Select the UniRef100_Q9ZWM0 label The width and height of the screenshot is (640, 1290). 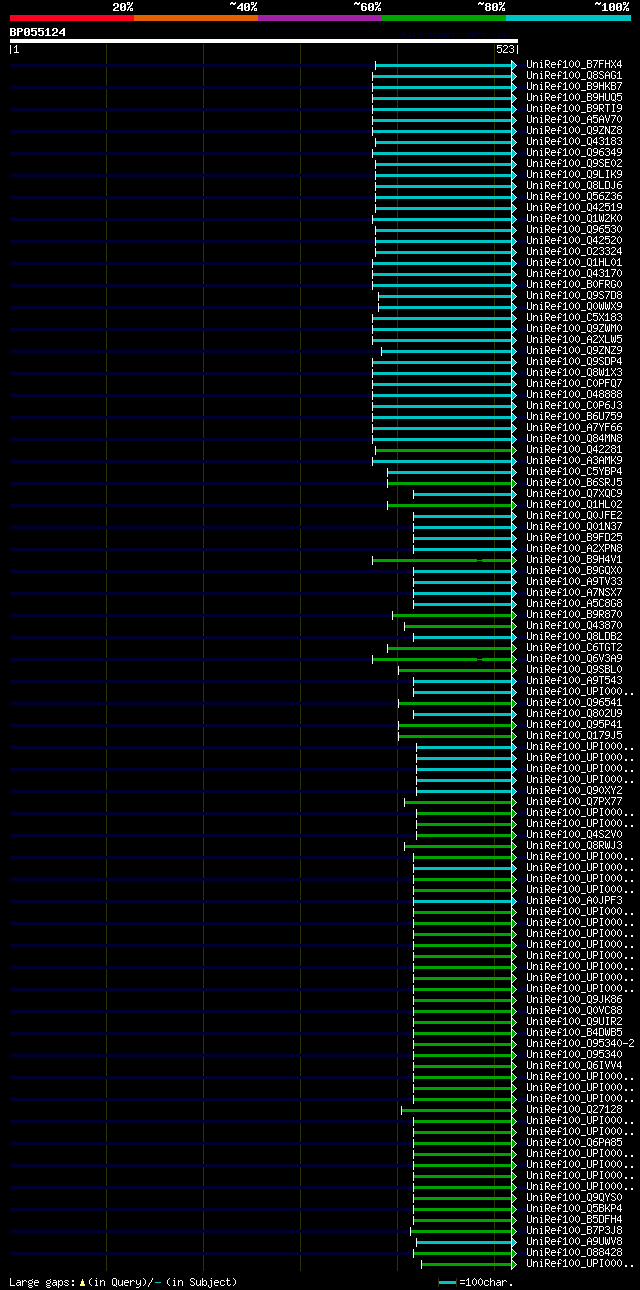coord(574,328)
